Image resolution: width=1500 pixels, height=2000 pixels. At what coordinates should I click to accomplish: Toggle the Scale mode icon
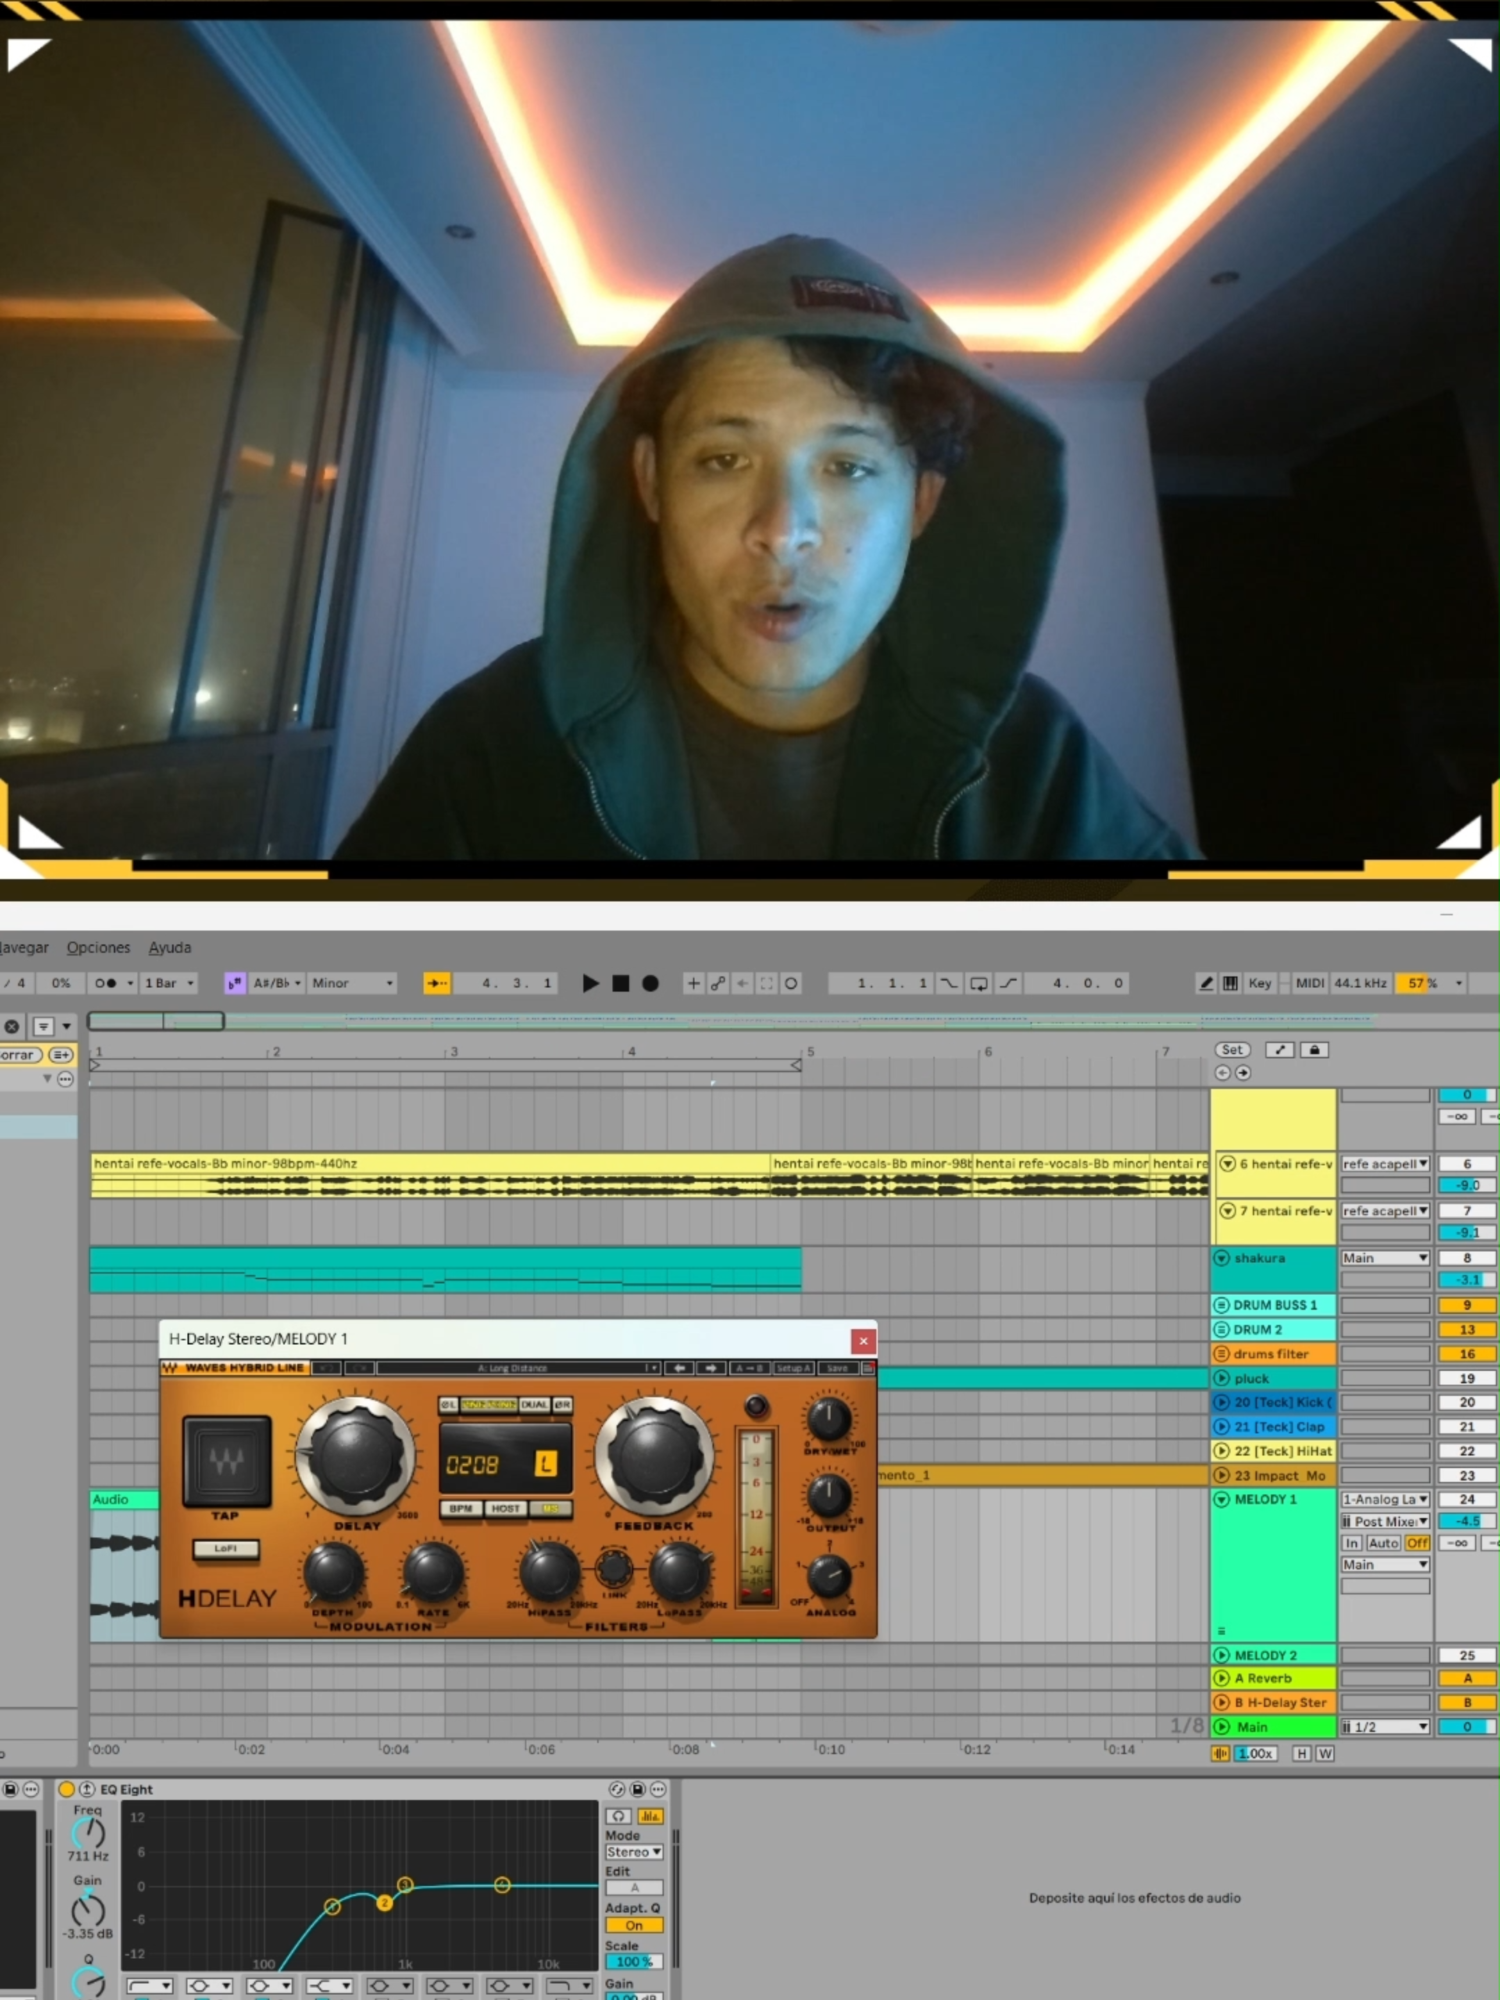pos(234,983)
